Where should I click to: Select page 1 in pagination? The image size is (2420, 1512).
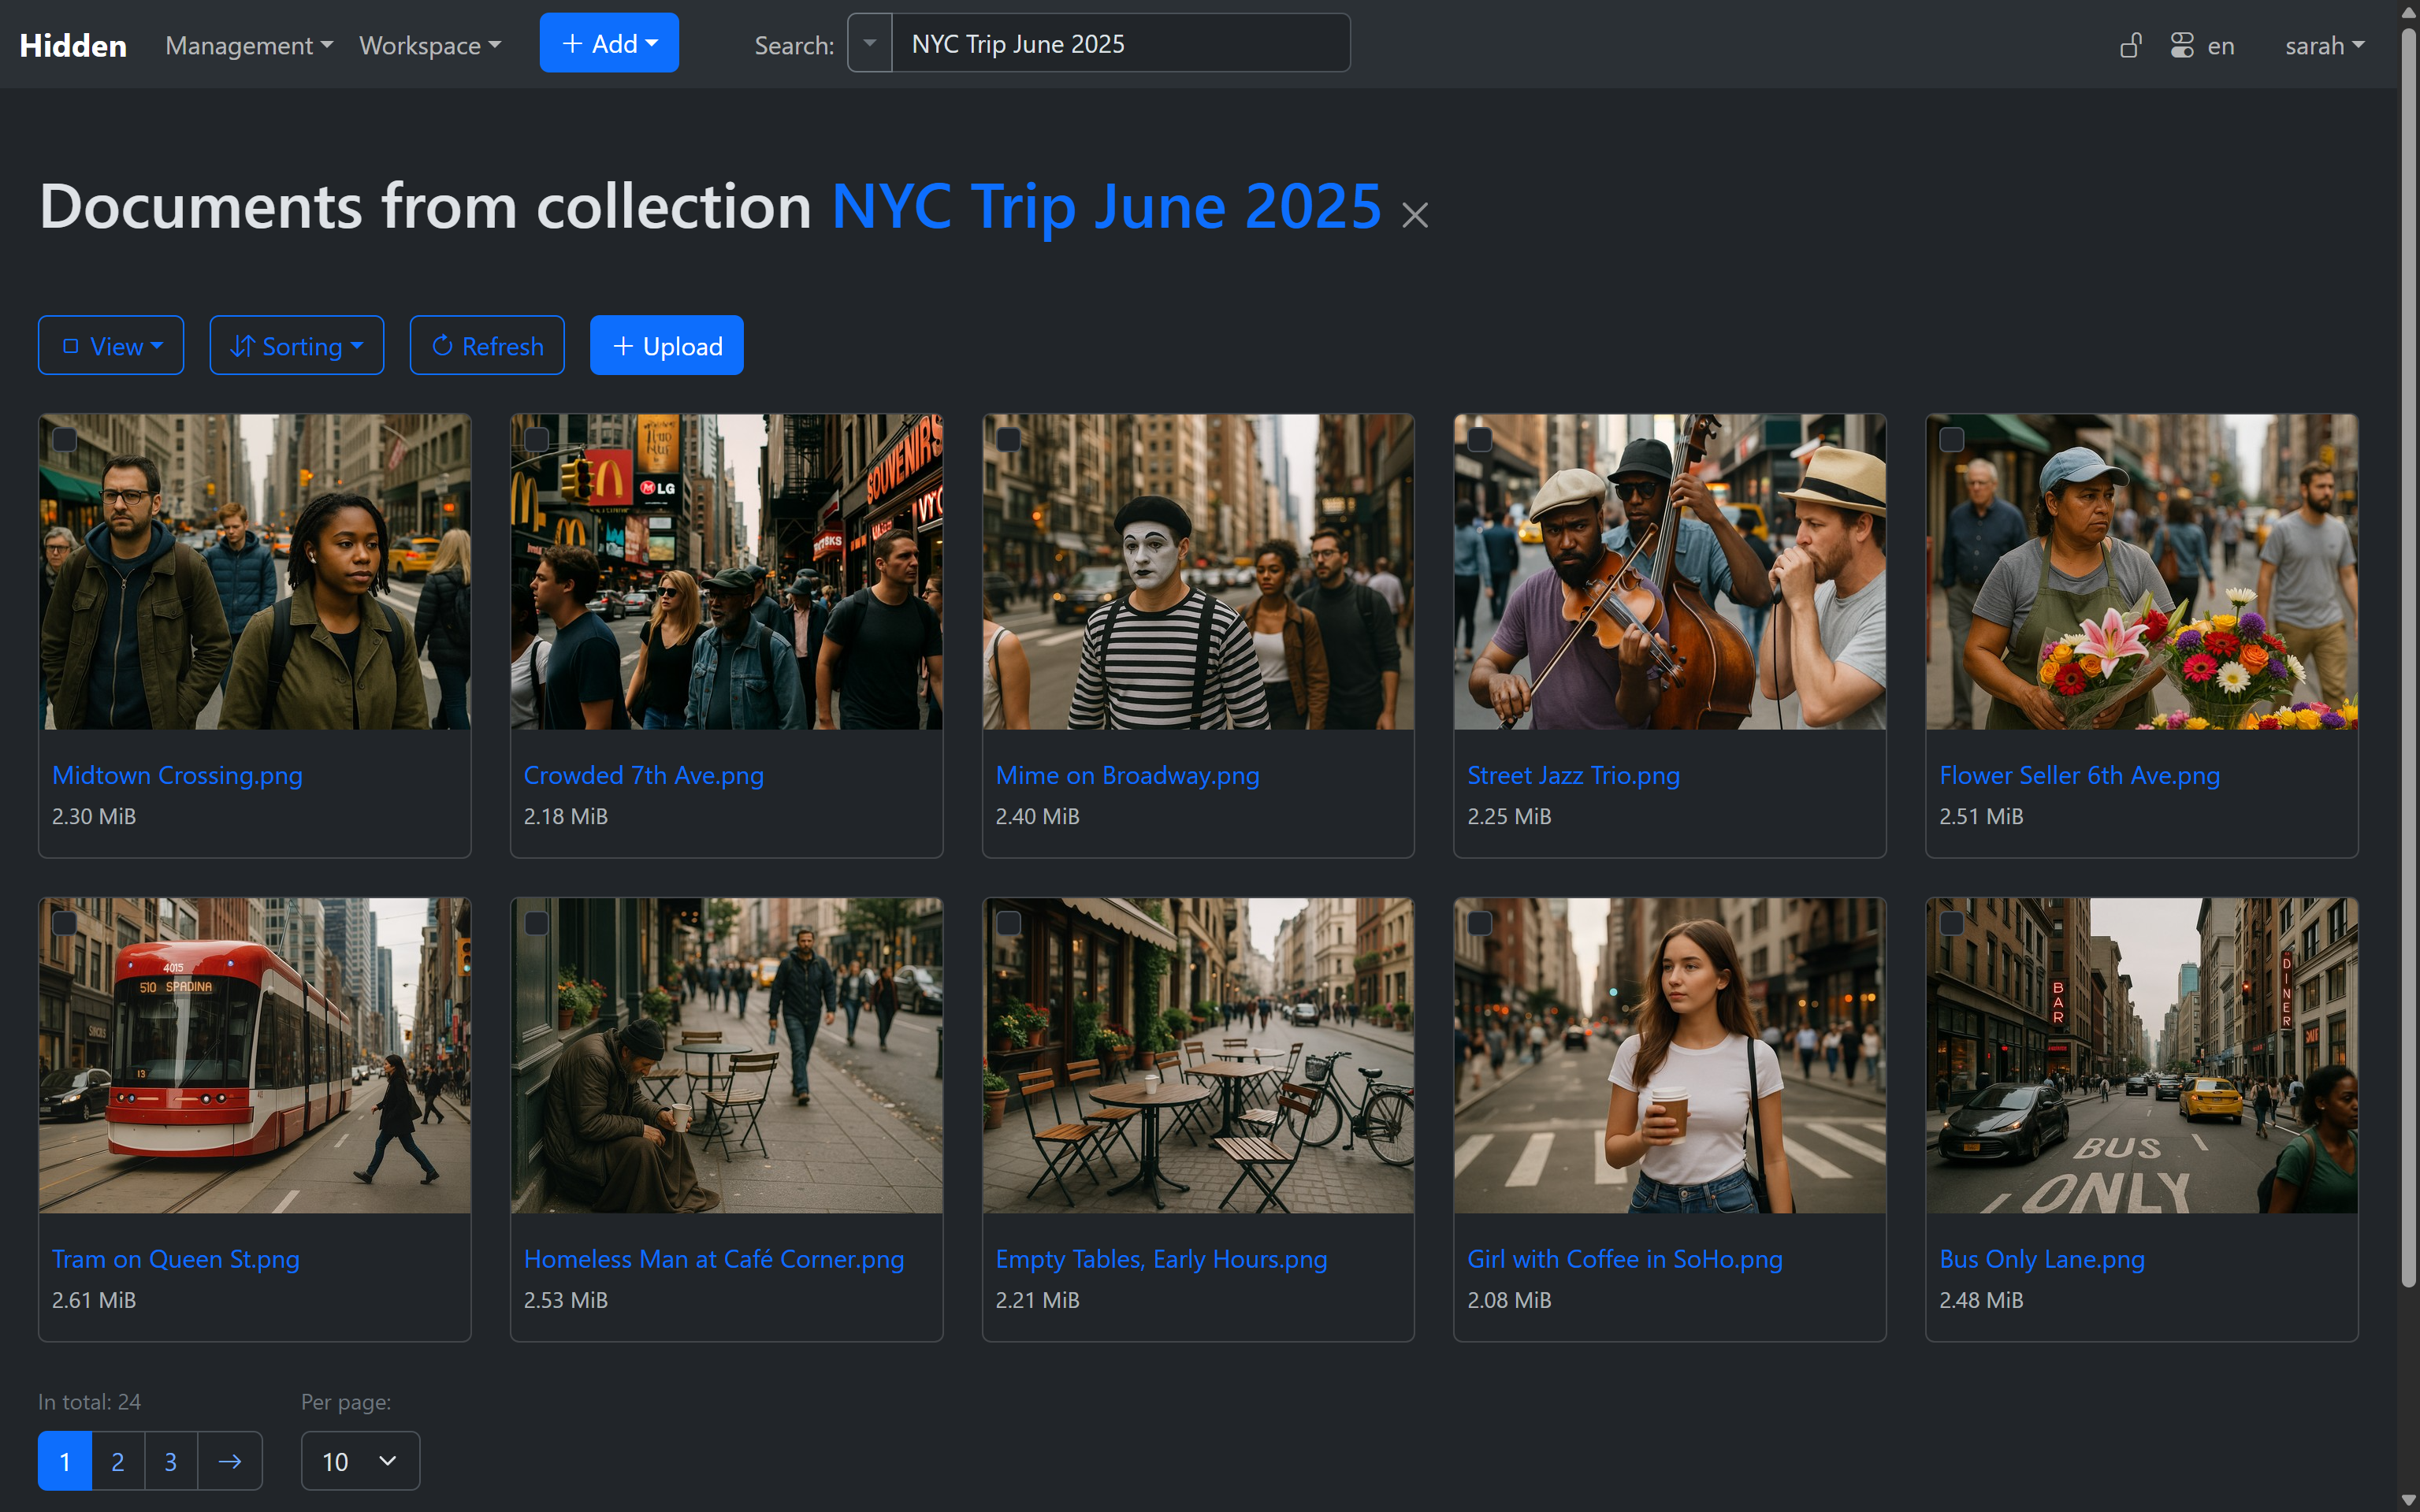65,1461
